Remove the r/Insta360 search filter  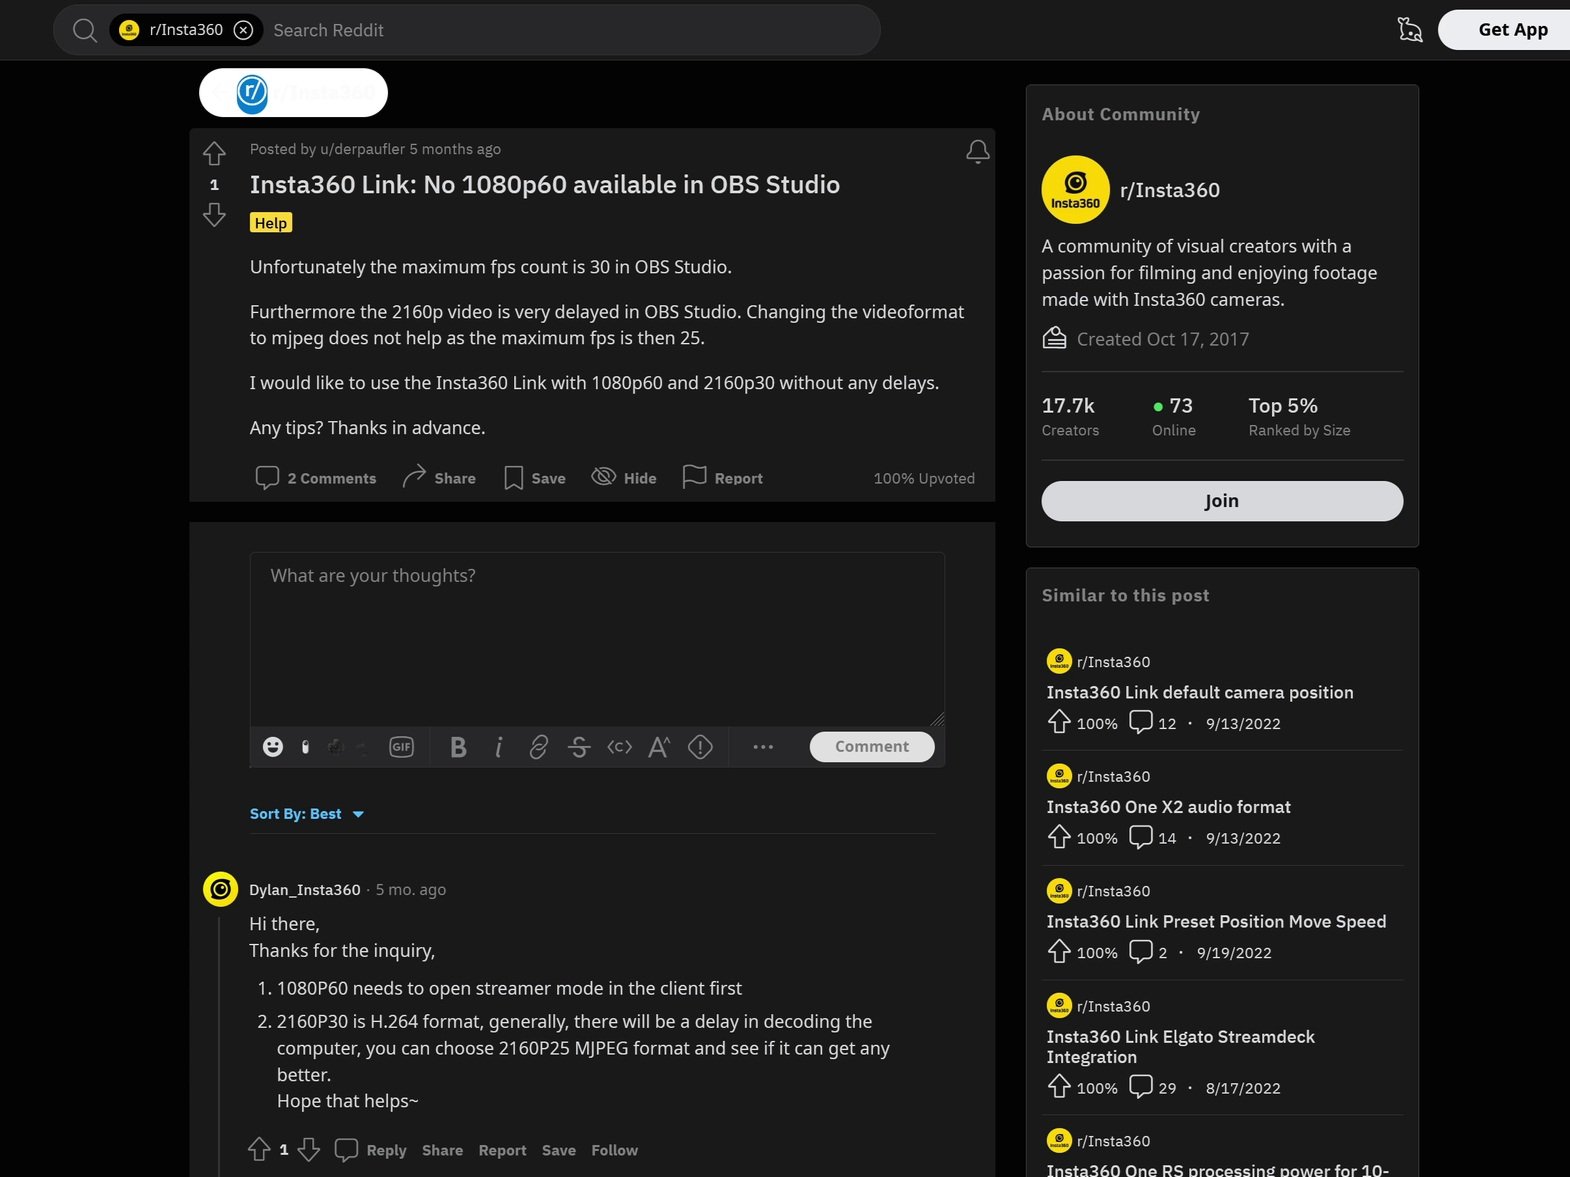243,30
